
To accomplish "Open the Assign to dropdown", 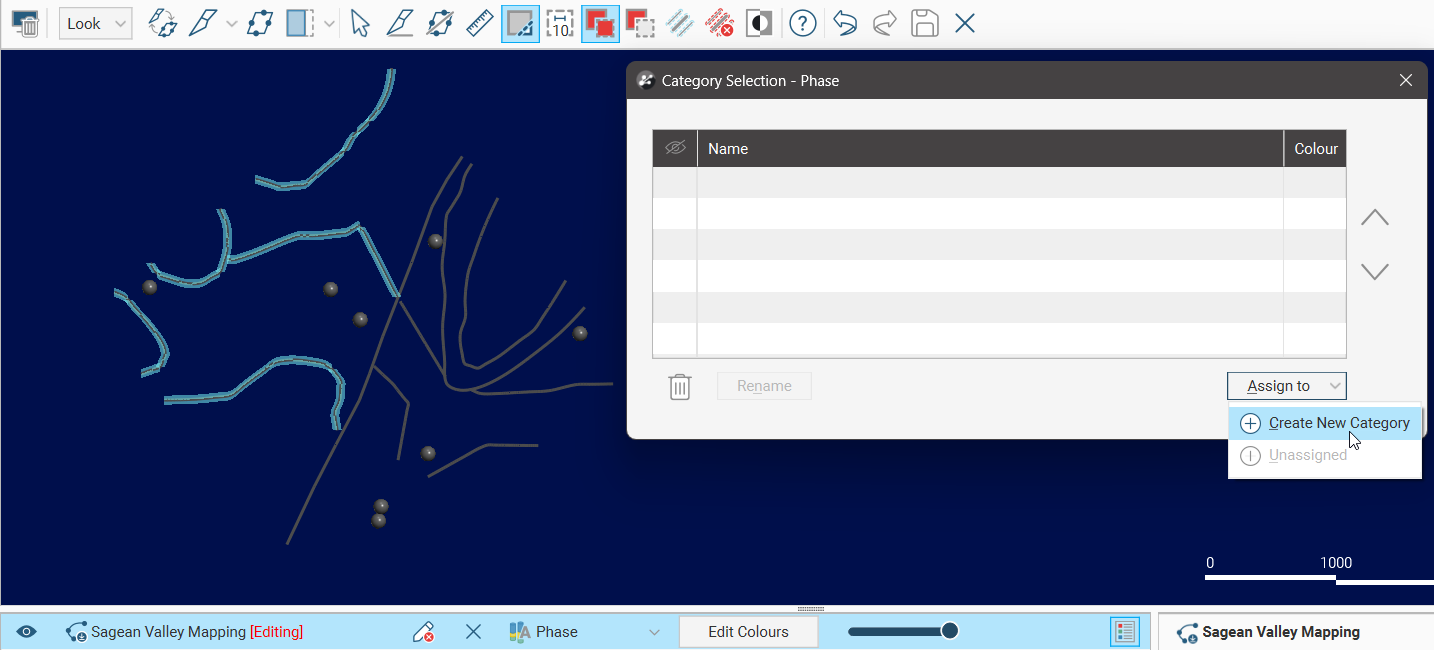I will pos(1286,386).
